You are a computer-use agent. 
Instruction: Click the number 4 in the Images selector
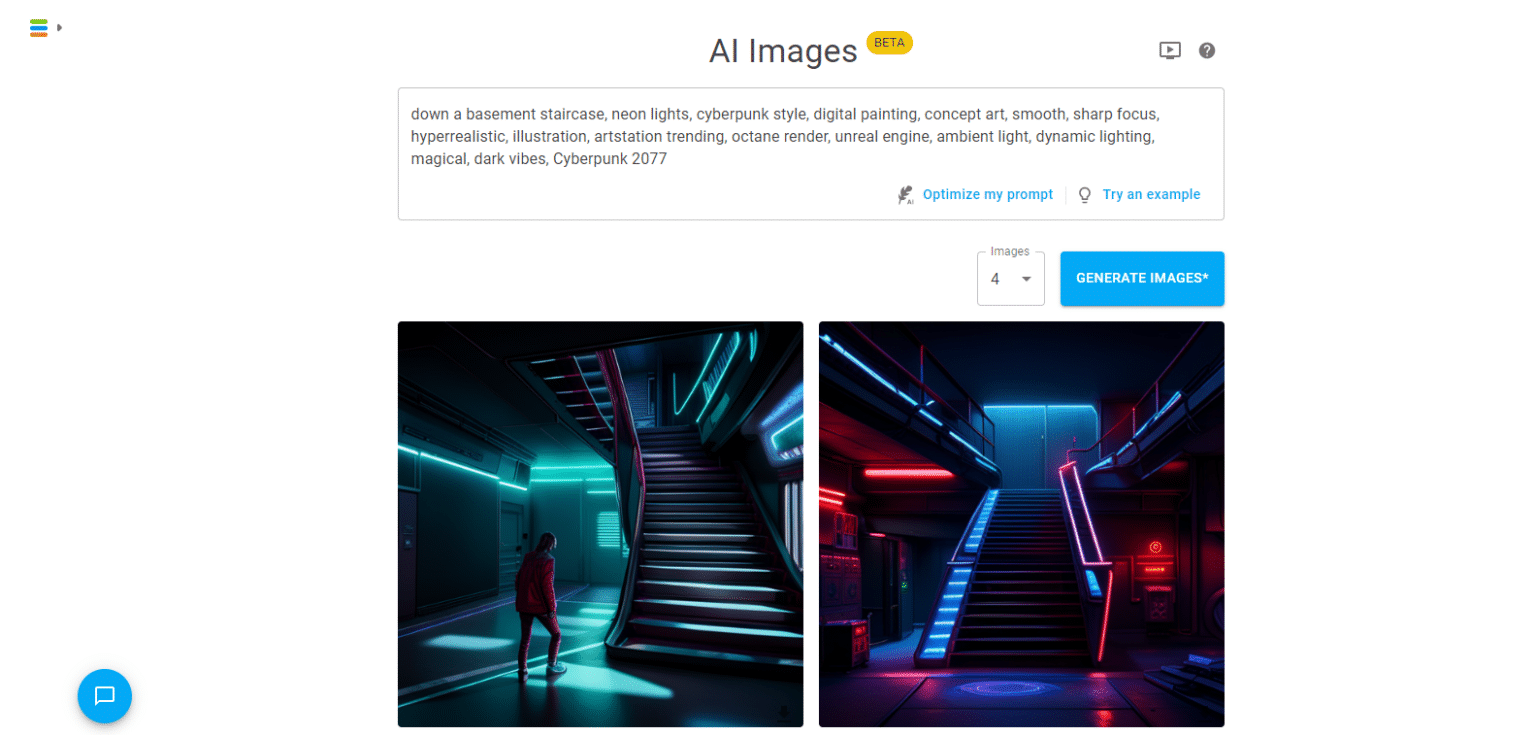995,279
